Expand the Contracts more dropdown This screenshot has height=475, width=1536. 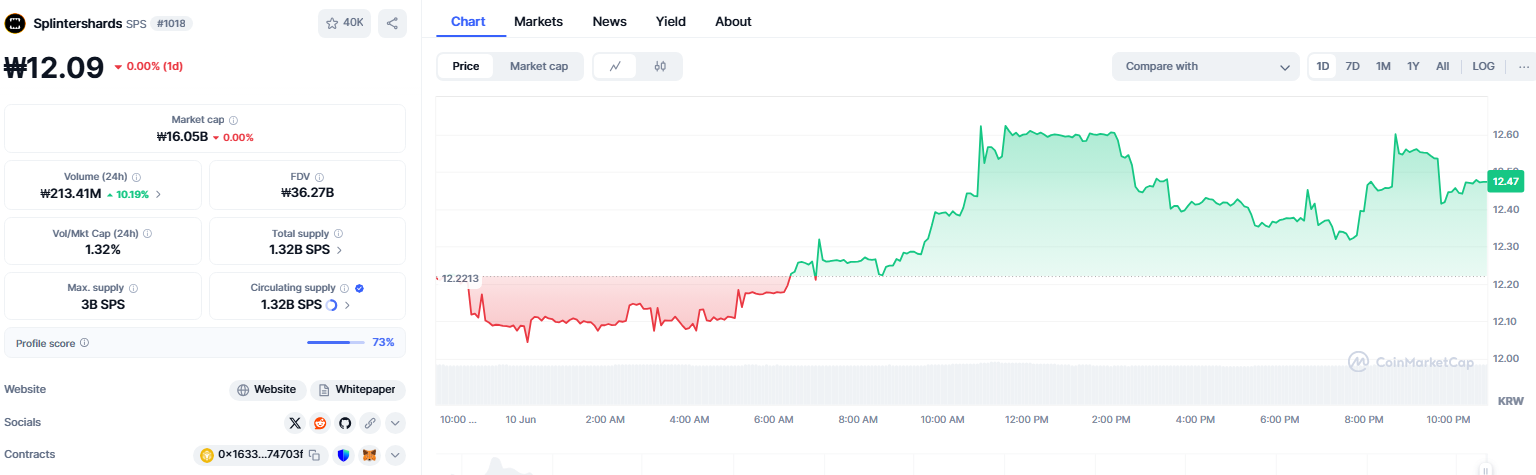[395, 455]
